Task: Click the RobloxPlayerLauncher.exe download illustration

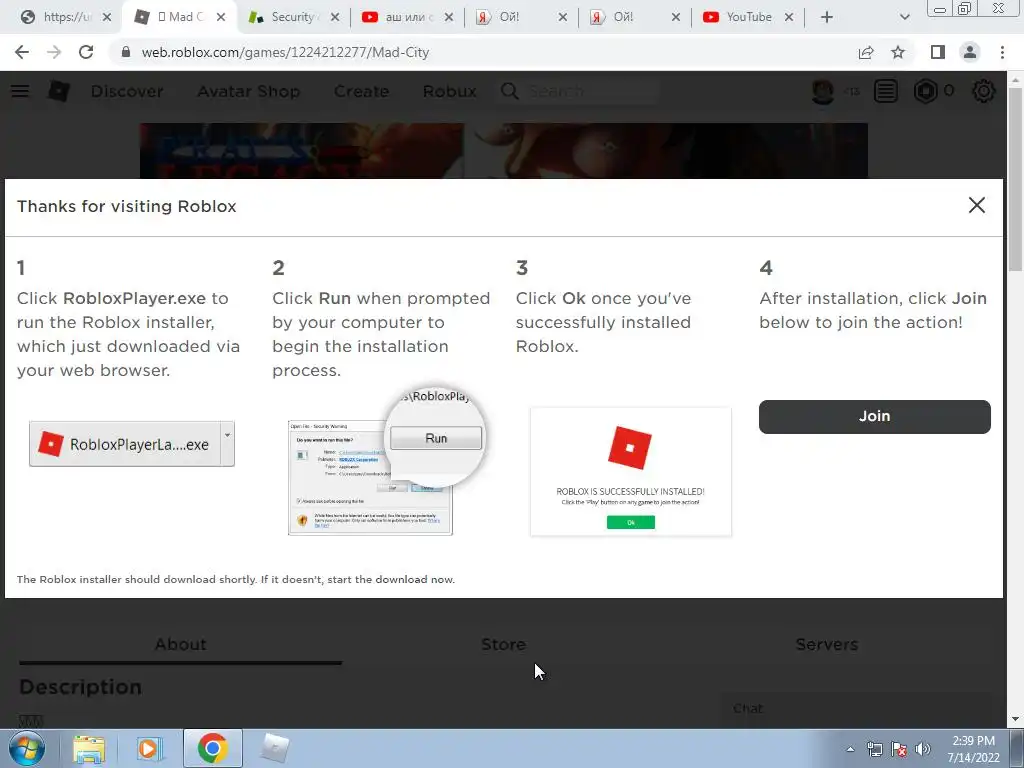Action: (132, 444)
